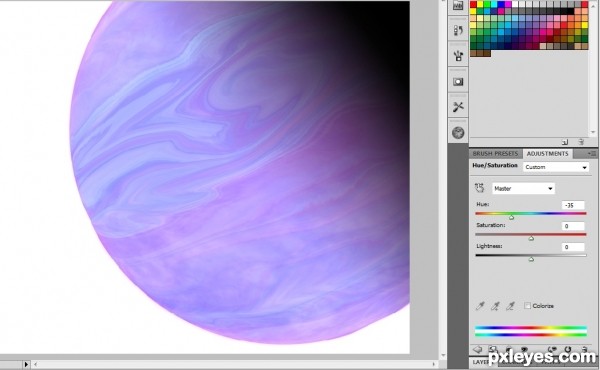Click the Lightness value field
Viewport: 600px width, 370px height.
[x=573, y=247]
